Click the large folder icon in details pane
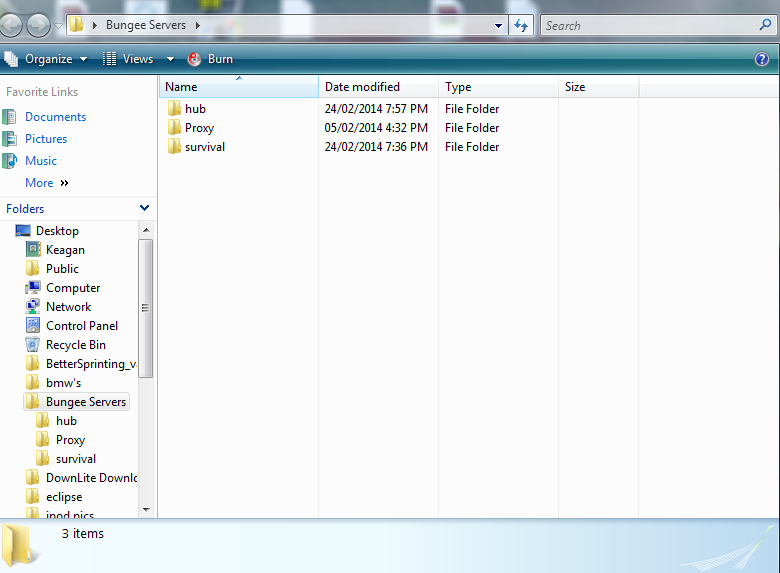Image resolution: width=780 pixels, height=573 pixels. [x=18, y=545]
